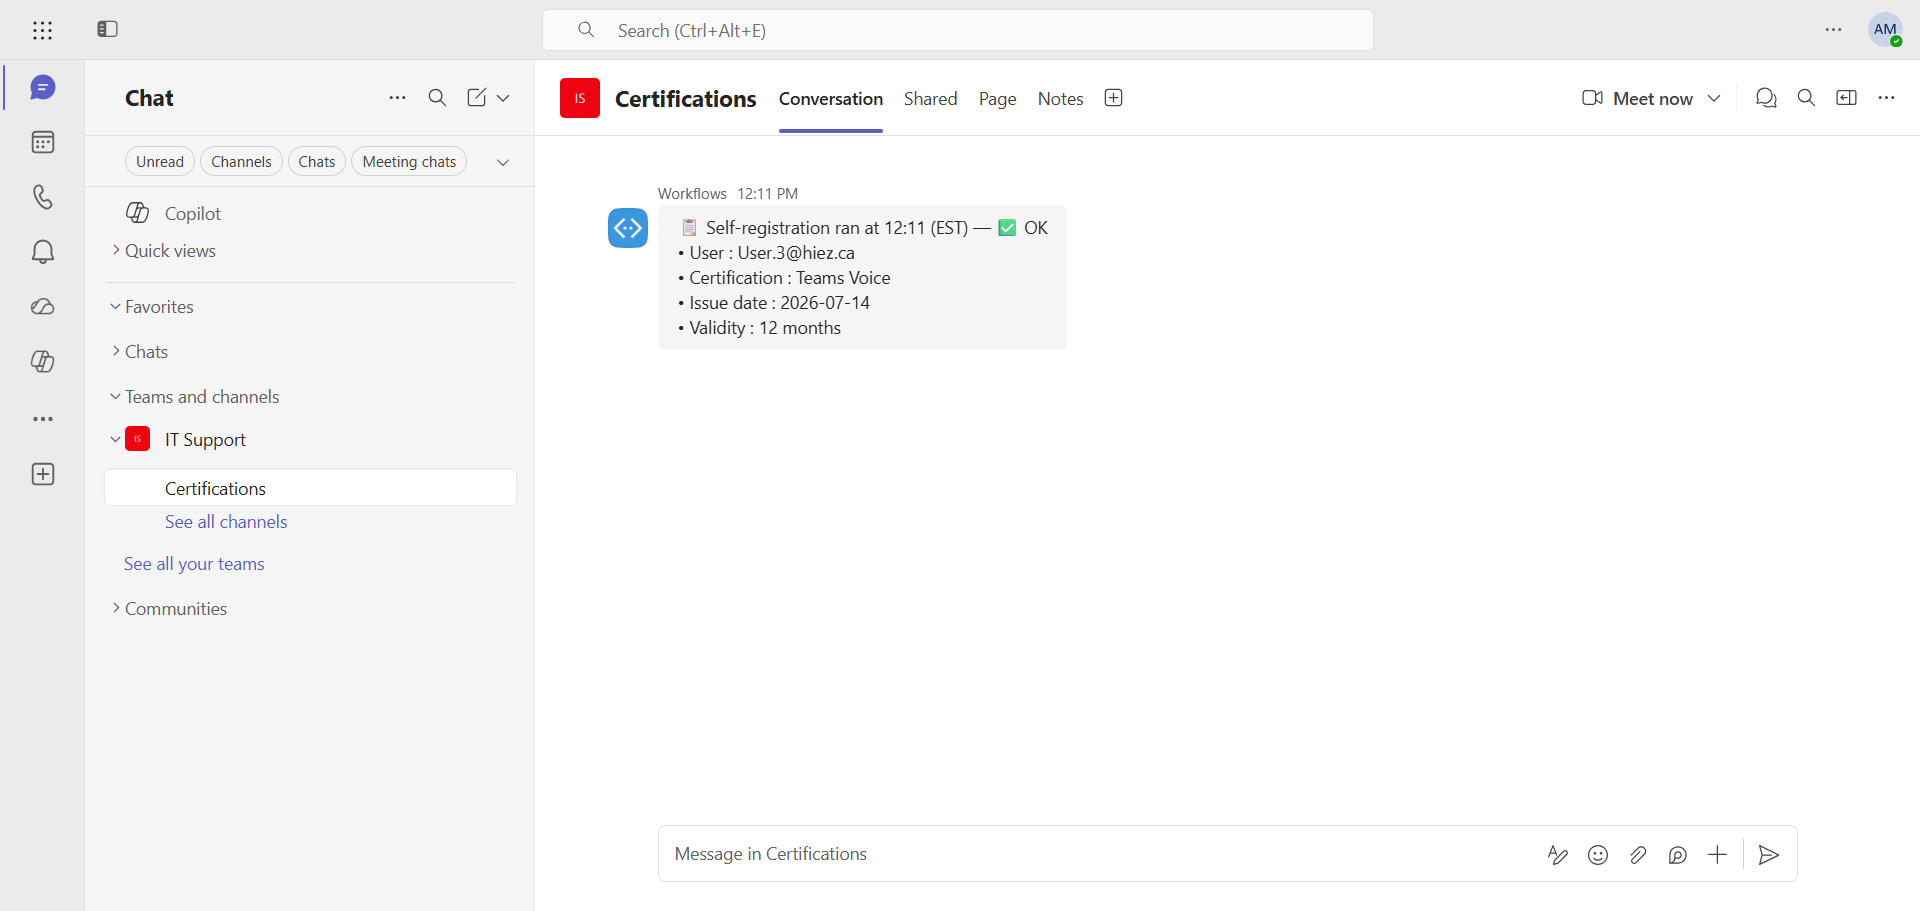This screenshot has width=1920, height=911.
Task: Click the Search box
Action: pyautogui.click(x=957, y=30)
